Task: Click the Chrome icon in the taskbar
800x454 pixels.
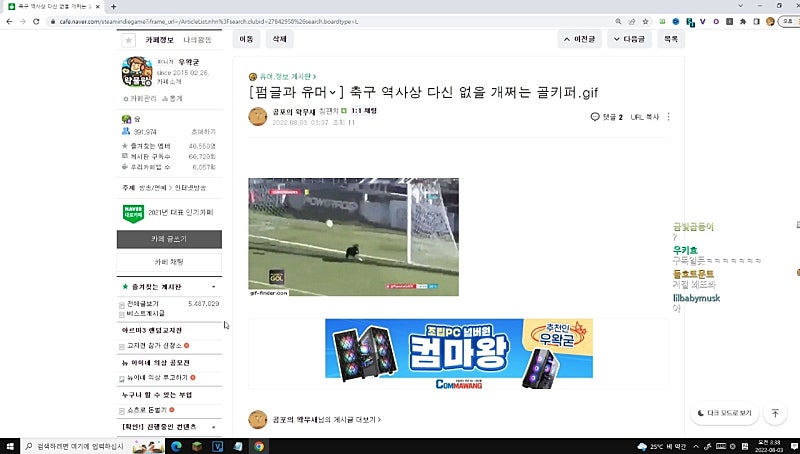Action: pos(259,446)
